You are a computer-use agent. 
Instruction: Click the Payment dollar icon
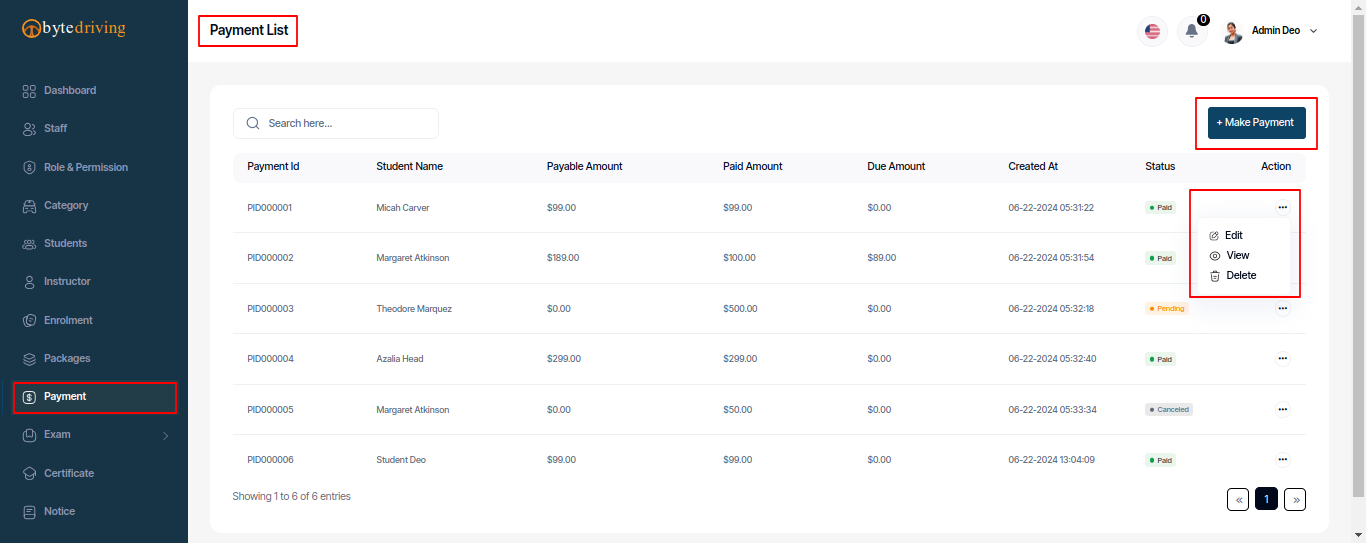click(x=29, y=397)
